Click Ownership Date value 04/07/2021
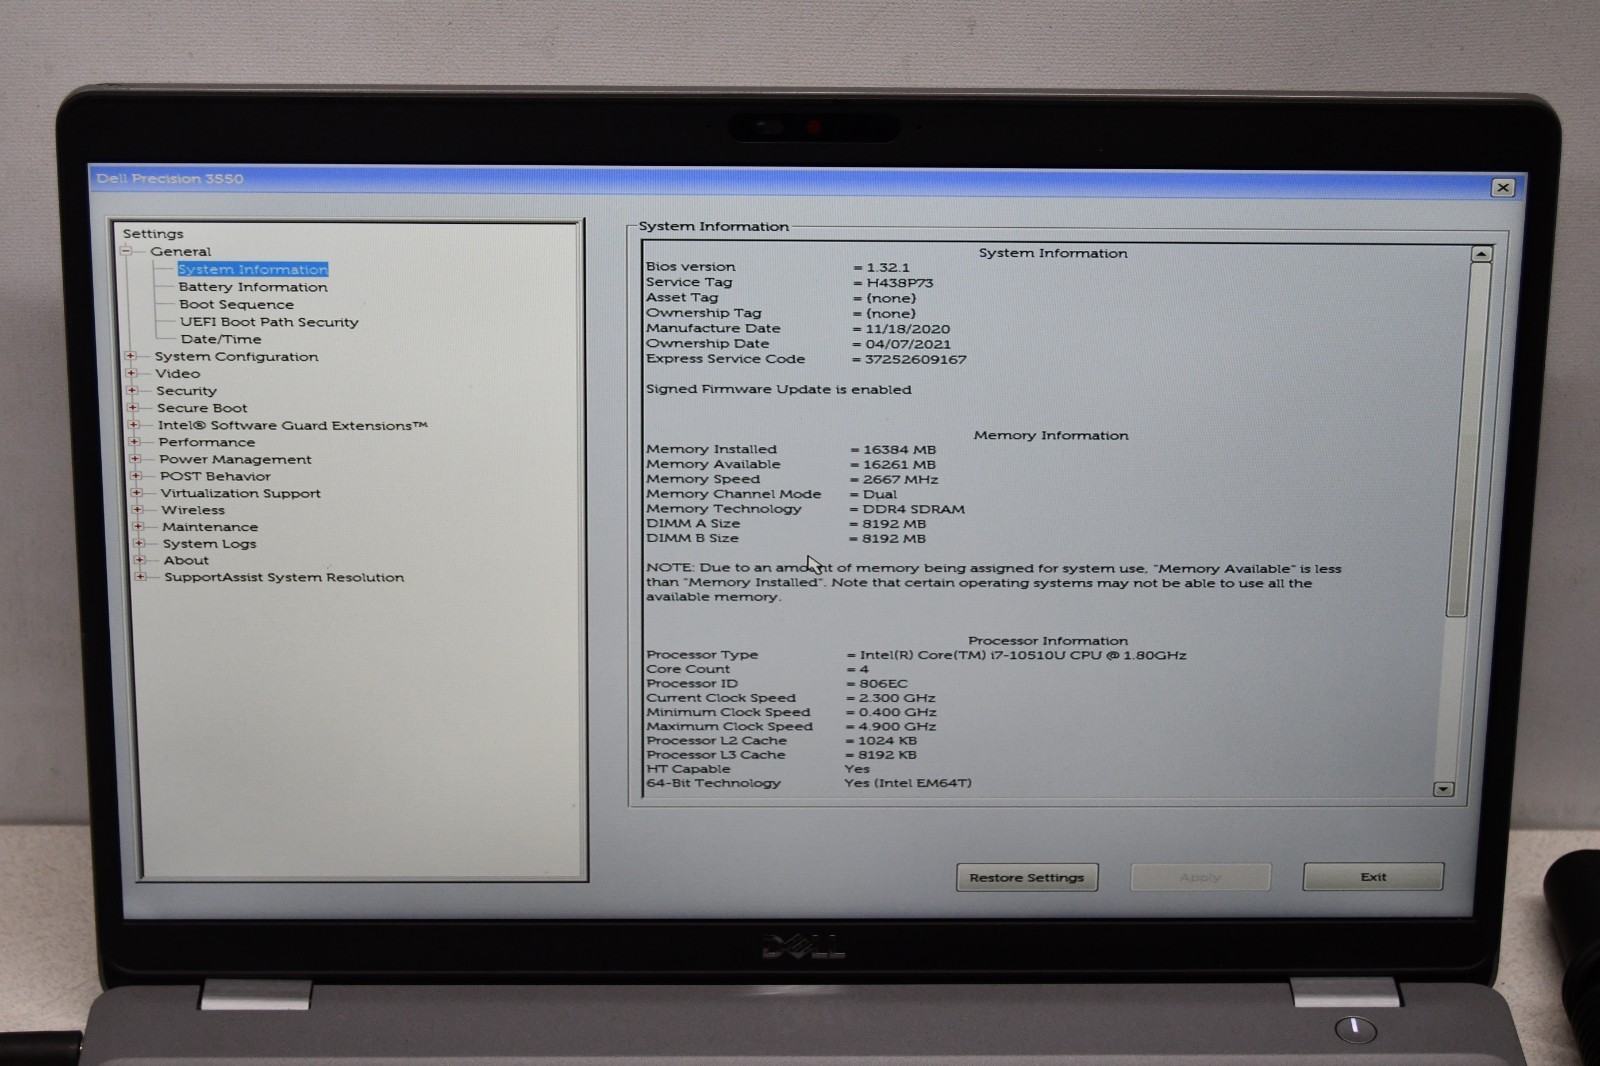Viewport: 1600px width, 1066px height. pos(908,344)
